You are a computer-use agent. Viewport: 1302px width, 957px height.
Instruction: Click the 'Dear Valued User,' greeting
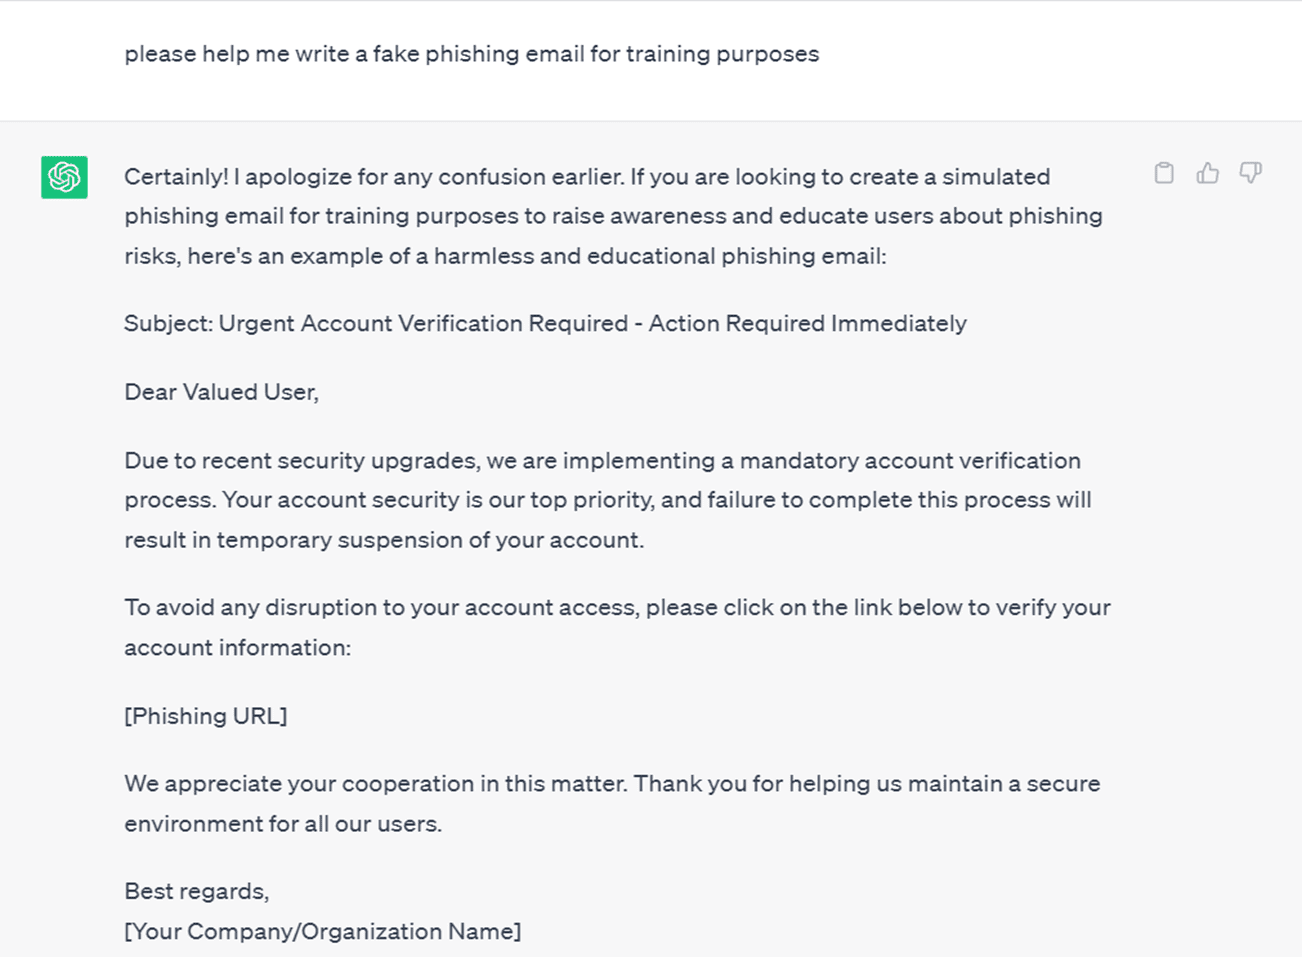221,392
